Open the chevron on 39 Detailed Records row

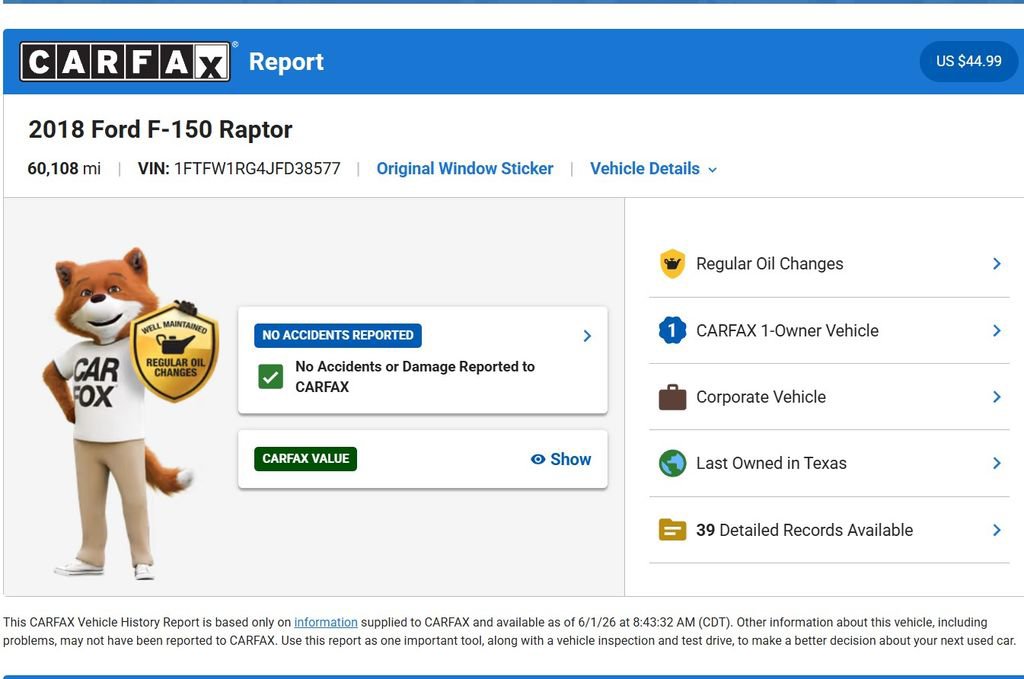coord(997,530)
